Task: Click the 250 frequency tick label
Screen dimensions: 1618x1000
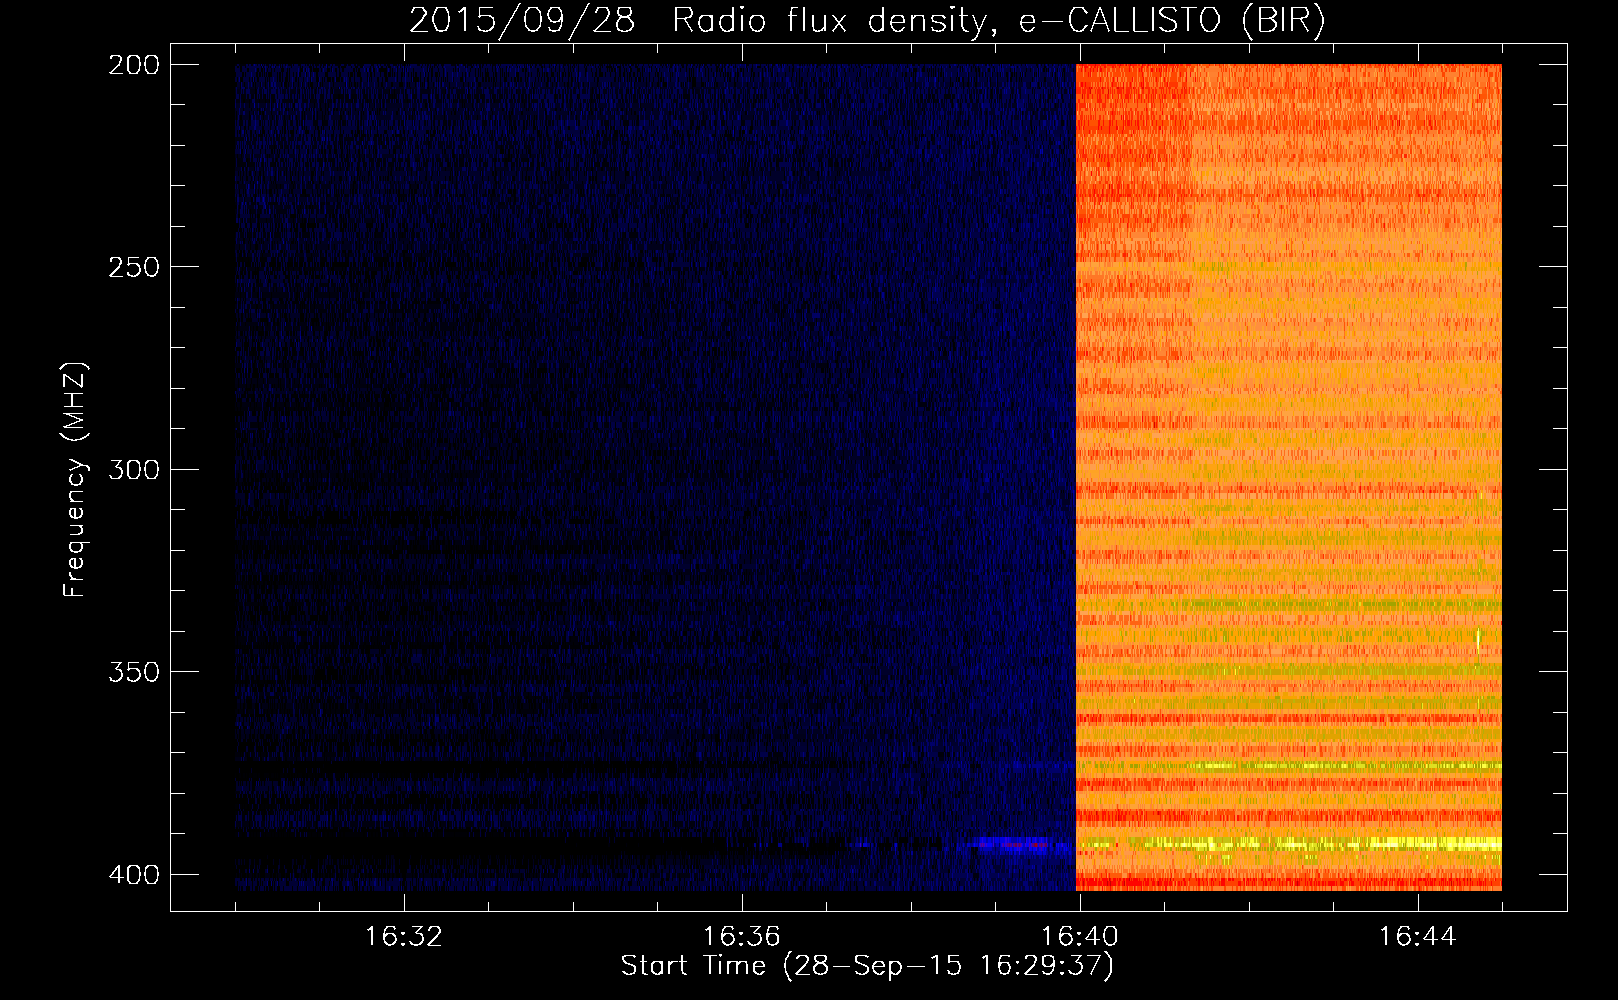Action: (133, 267)
